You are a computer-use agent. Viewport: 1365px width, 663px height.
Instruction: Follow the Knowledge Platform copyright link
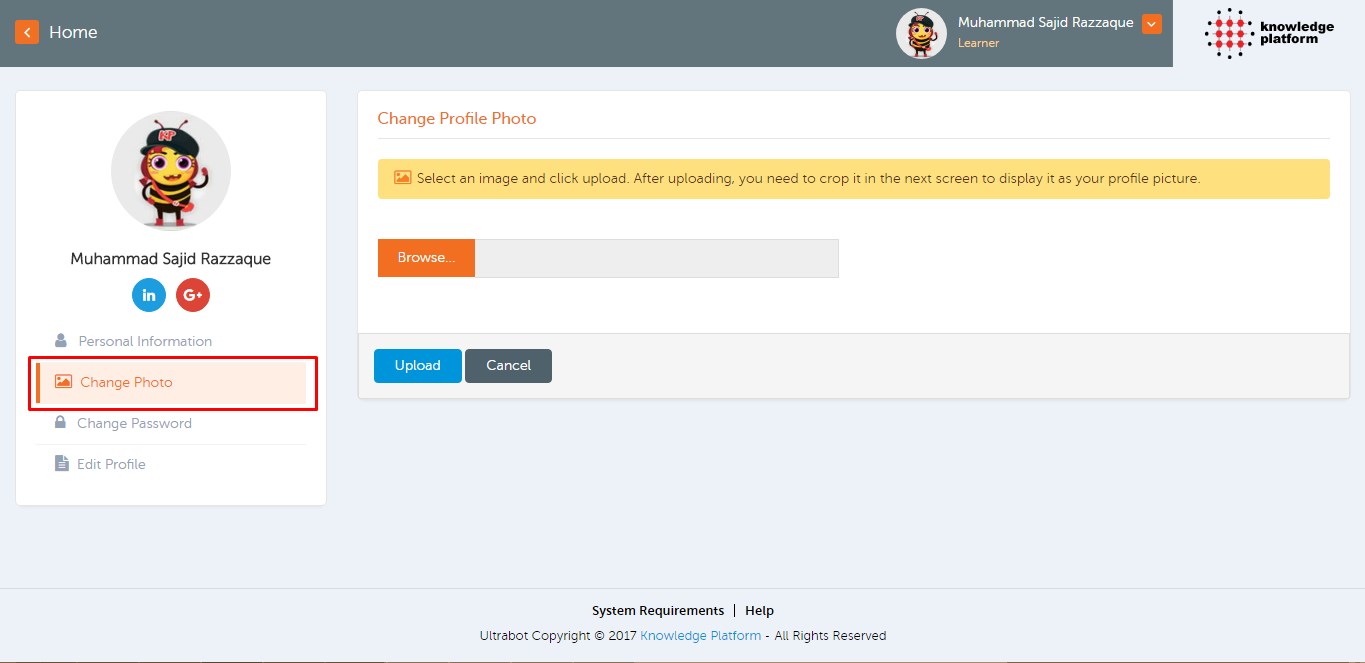[x=700, y=636]
